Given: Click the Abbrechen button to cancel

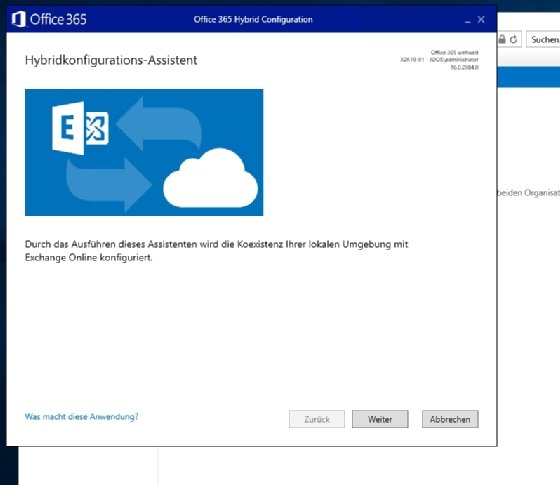Looking at the screenshot, I should 450,419.
